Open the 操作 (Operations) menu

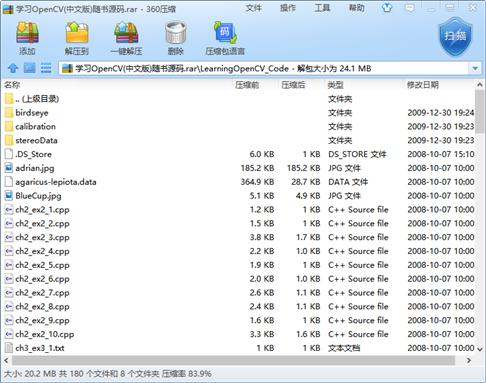pyautogui.click(x=288, y=8)
